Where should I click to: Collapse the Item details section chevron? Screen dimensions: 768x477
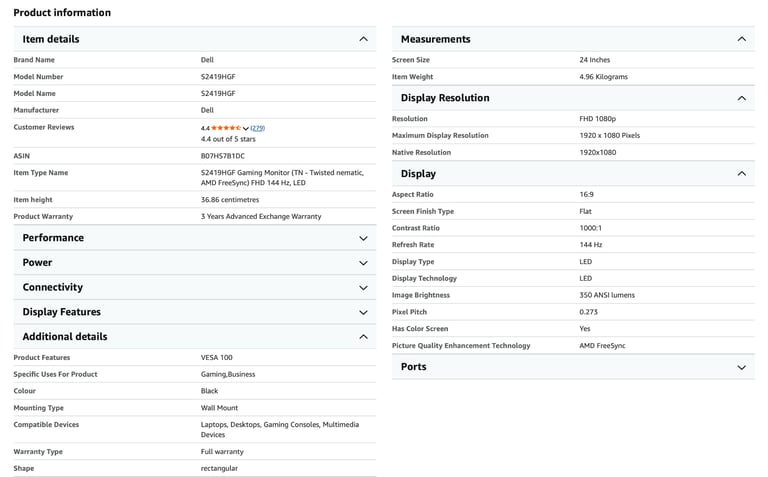363,39
